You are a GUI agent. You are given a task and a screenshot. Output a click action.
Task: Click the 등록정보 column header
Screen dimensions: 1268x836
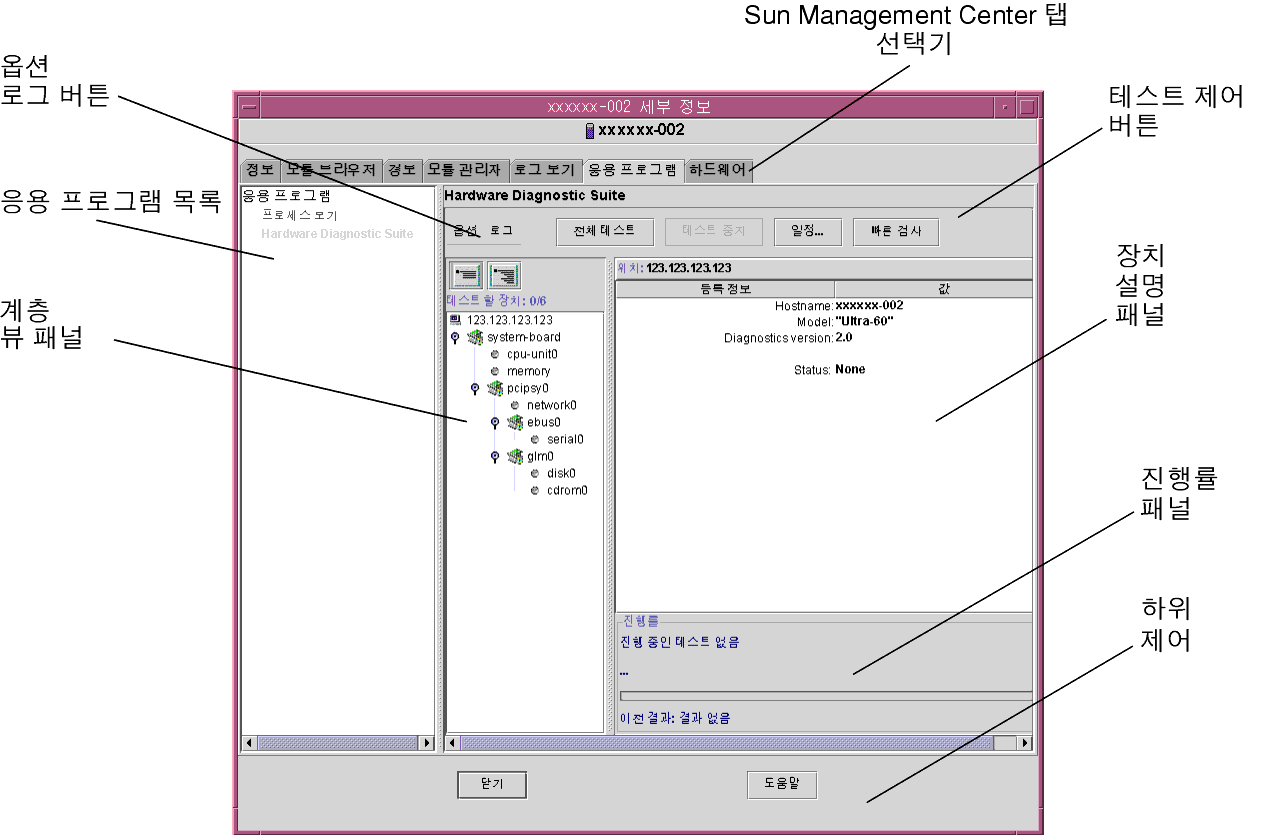[x=725, y=290]
